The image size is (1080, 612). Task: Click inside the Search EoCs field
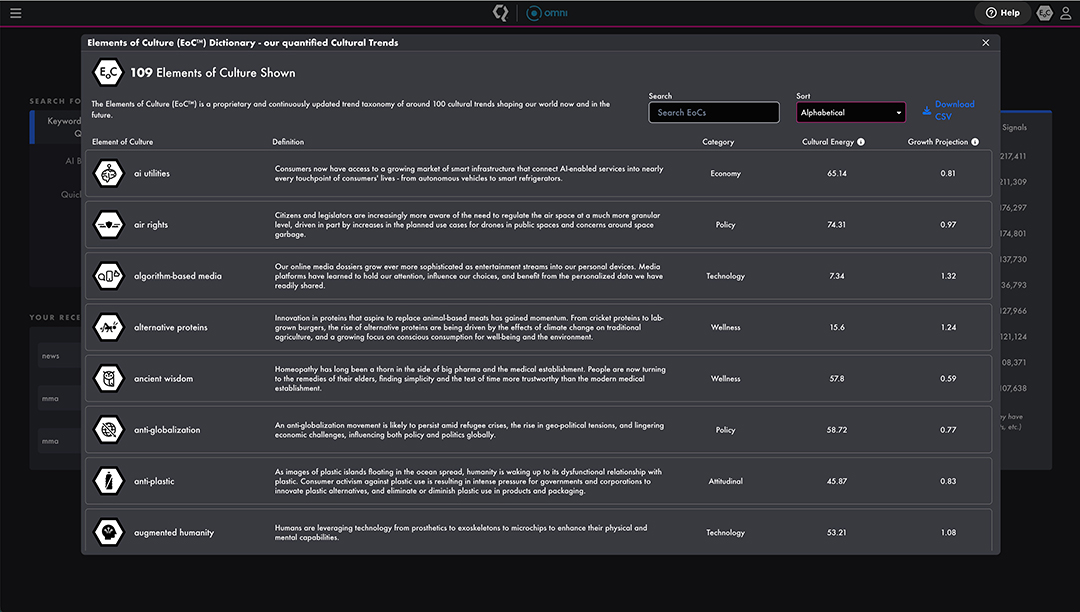click(x=713, y=113)
